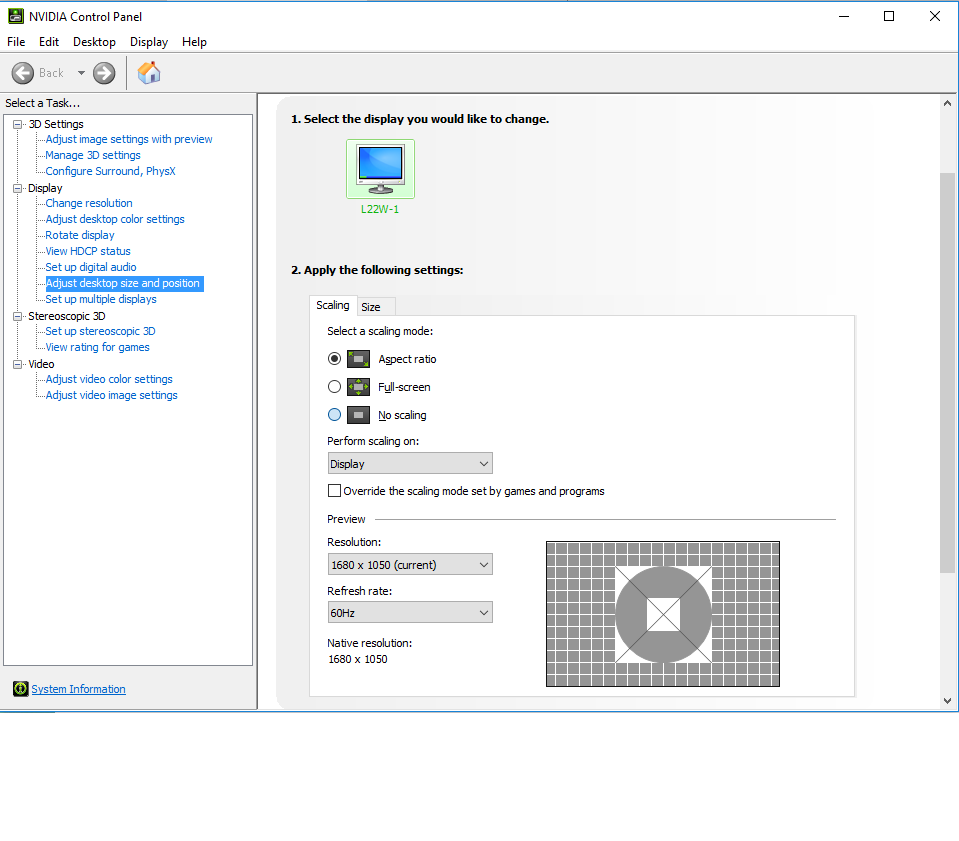Image resolution: width=959 pixels, height=841 pixels.
Task: Open the Refresh rate dropdown
Action: pos(410,612)
